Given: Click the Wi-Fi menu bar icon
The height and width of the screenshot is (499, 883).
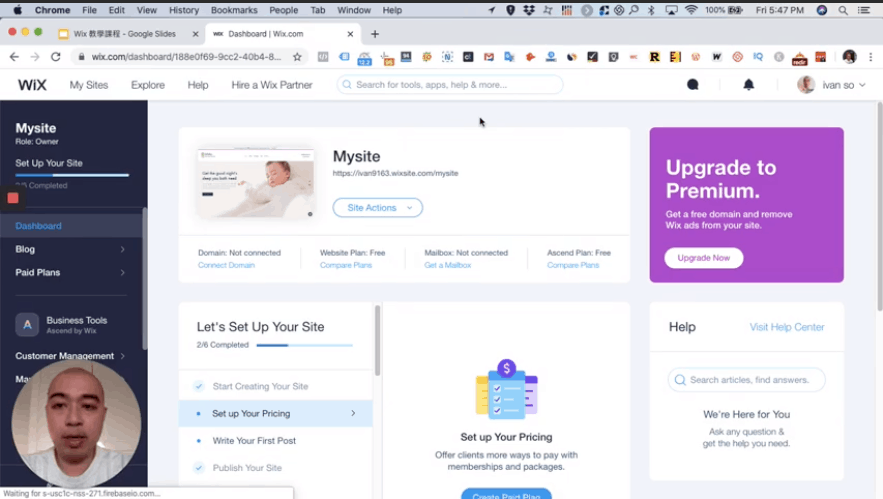Looking at the screenshot, I should [691, 10].
